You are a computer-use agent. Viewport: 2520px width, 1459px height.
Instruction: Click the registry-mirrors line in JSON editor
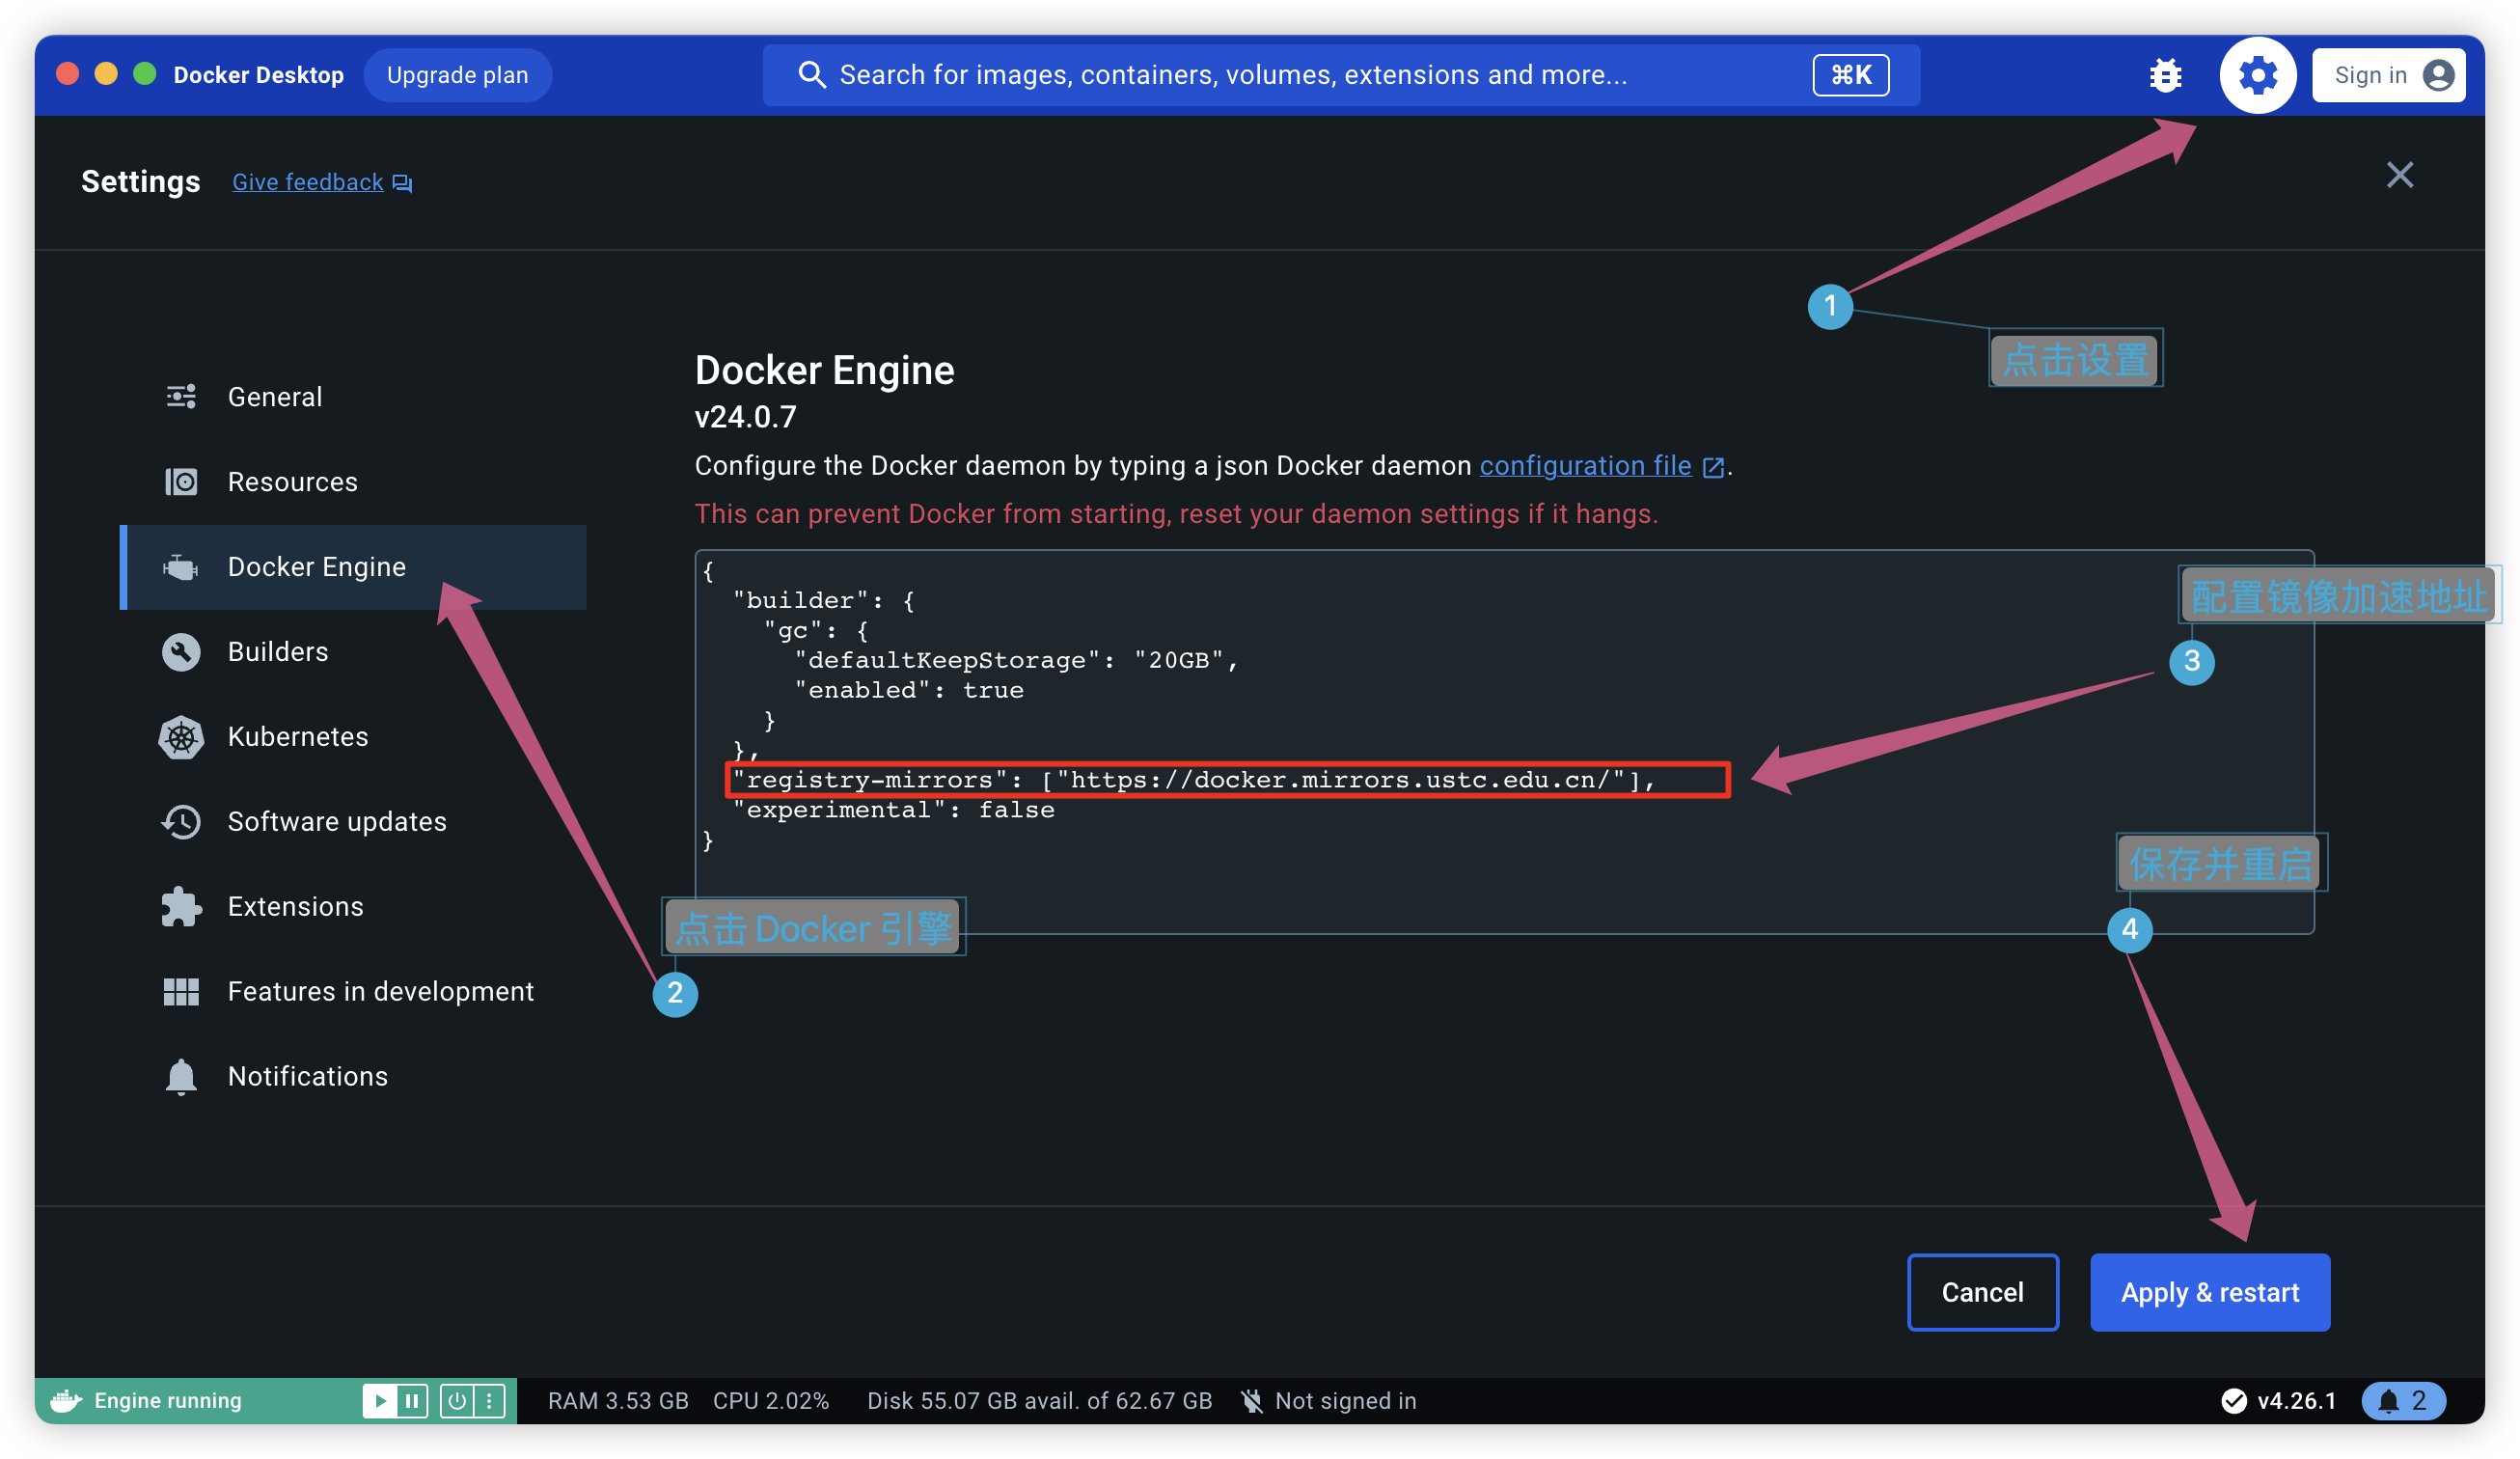pos(1194,780)
